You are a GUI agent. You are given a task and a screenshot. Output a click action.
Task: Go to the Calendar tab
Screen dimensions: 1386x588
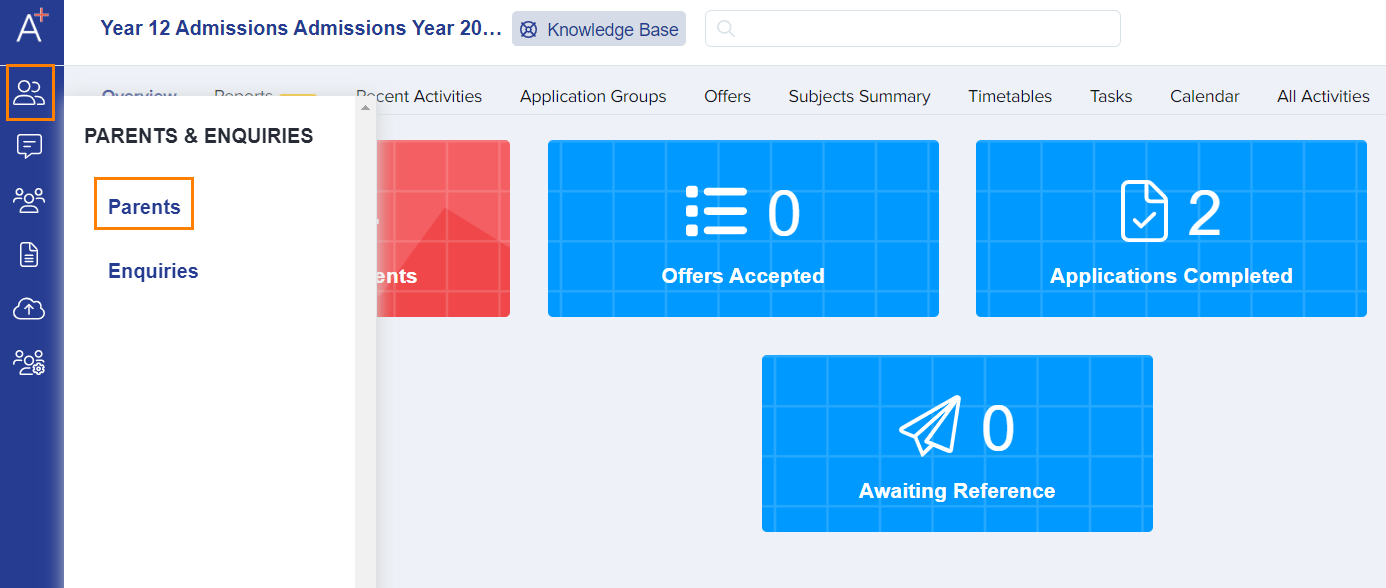[x=1205, y=96]
